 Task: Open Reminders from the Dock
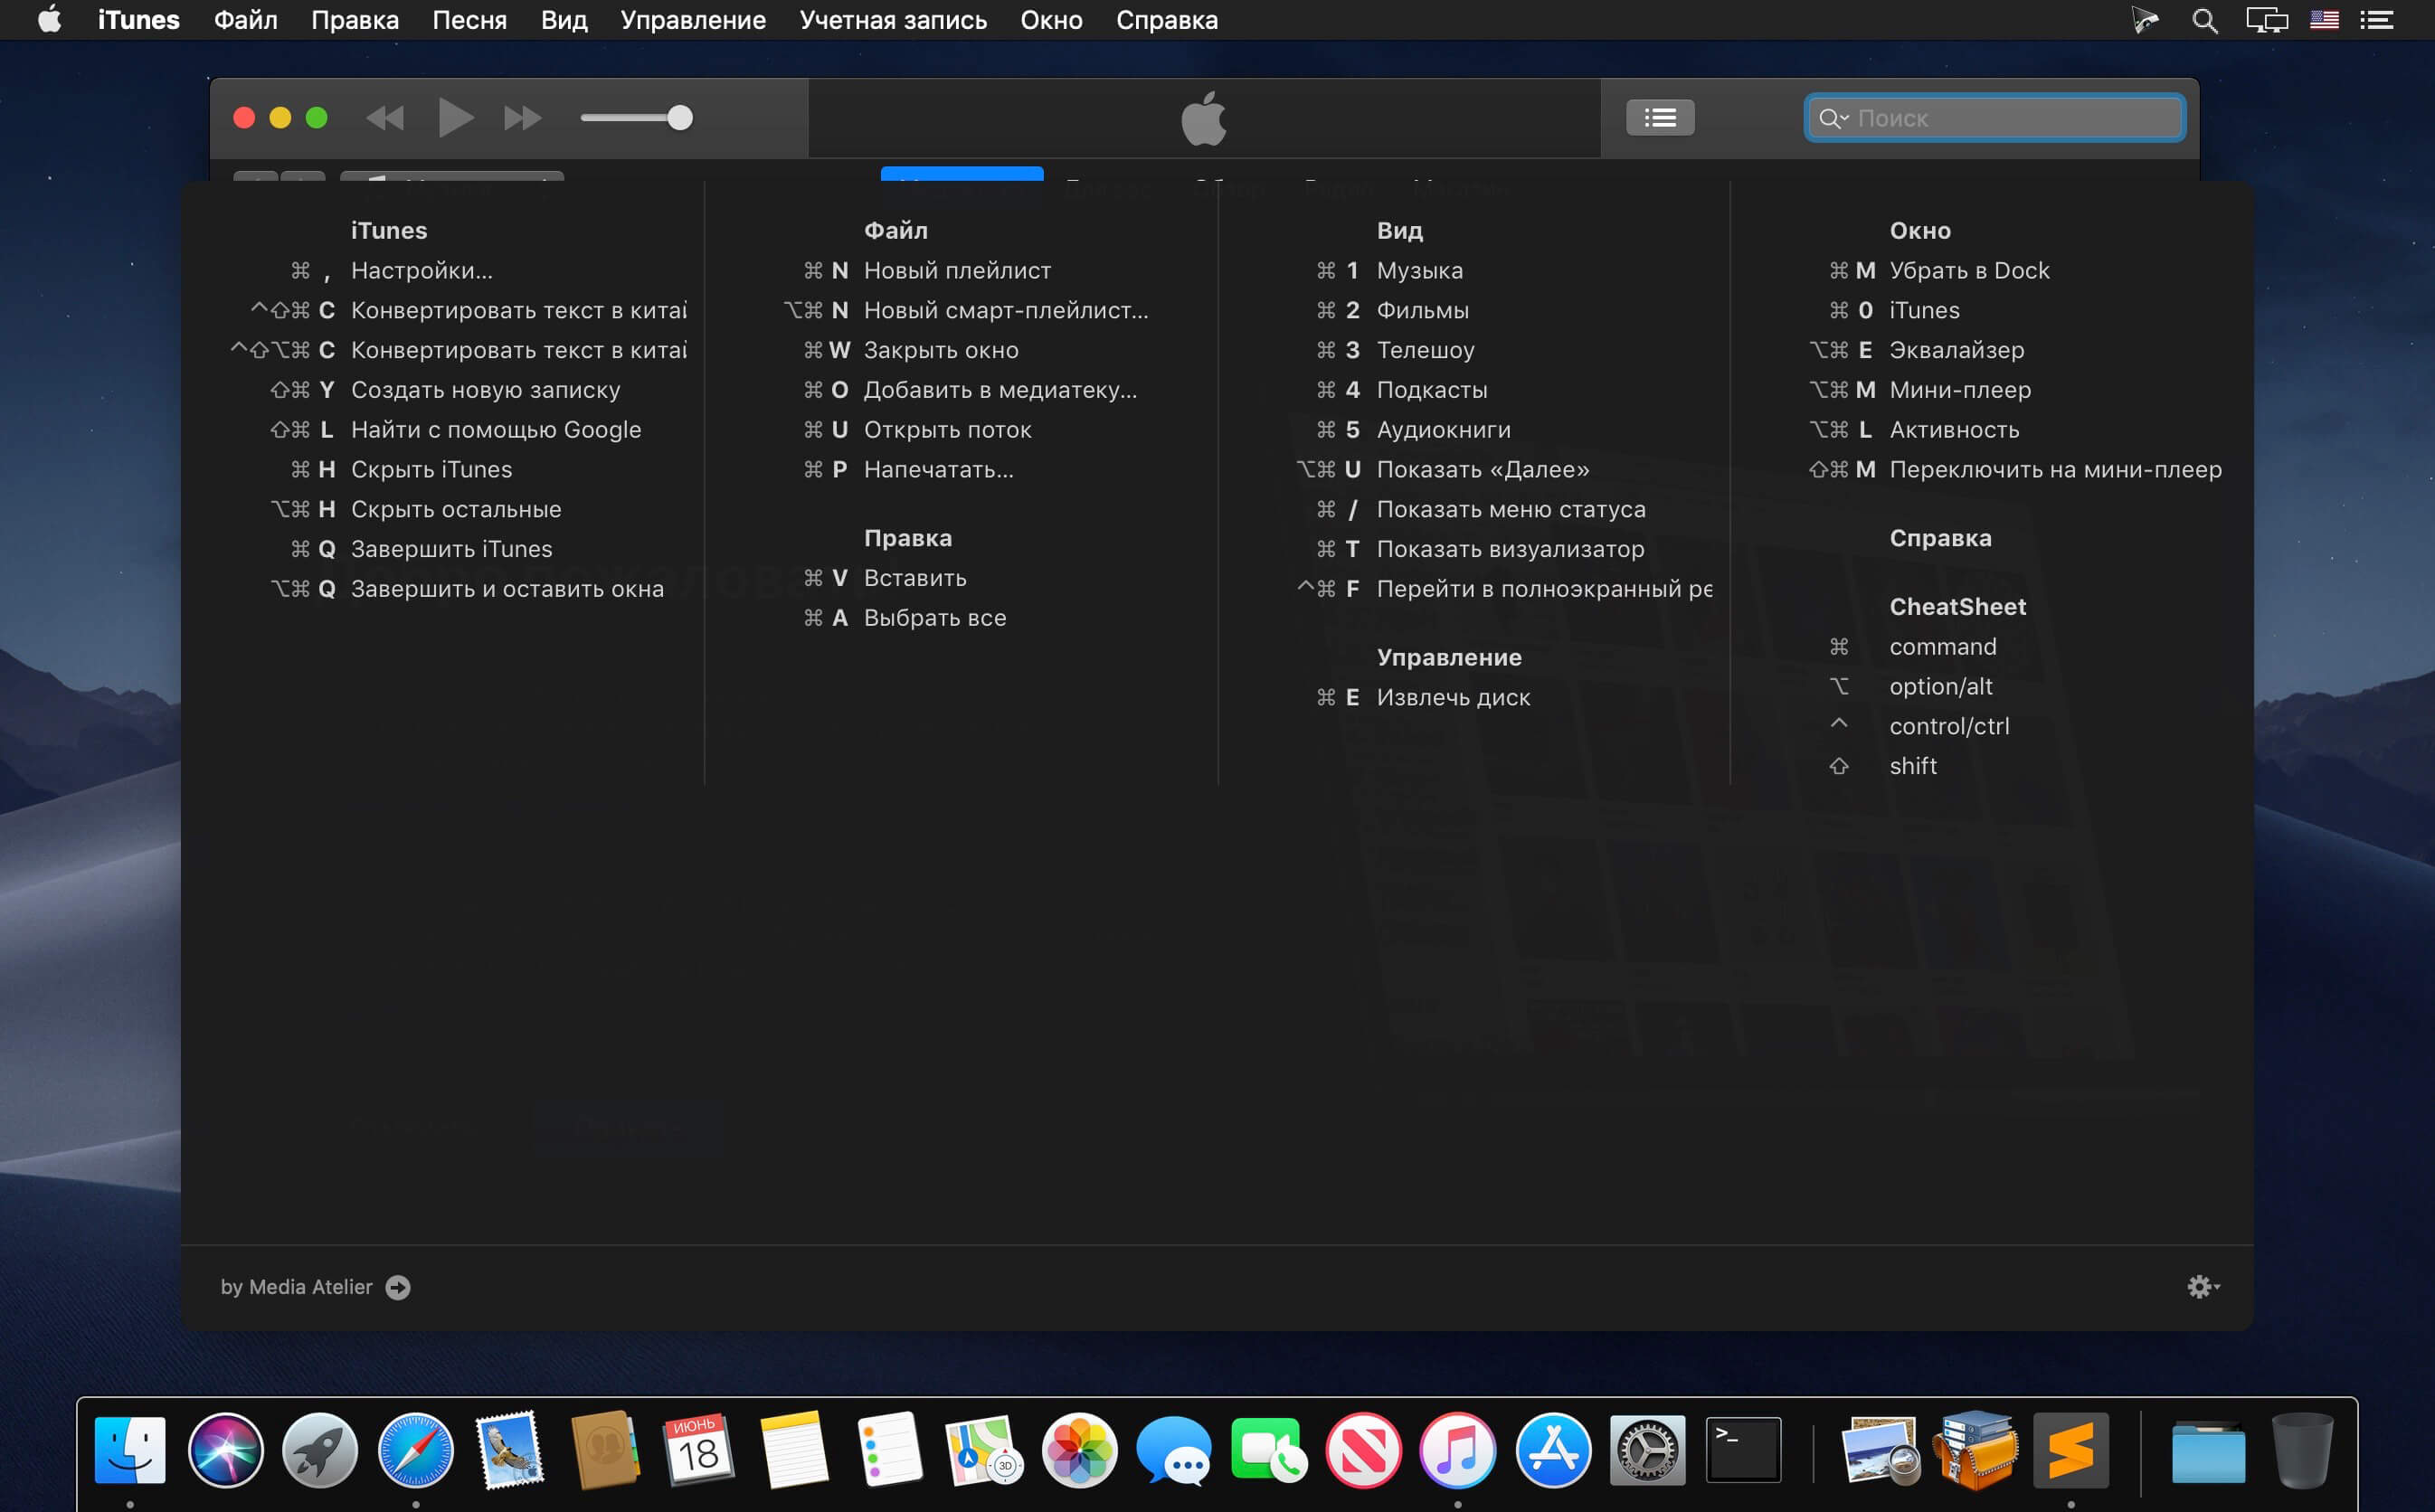point(889,1450)
